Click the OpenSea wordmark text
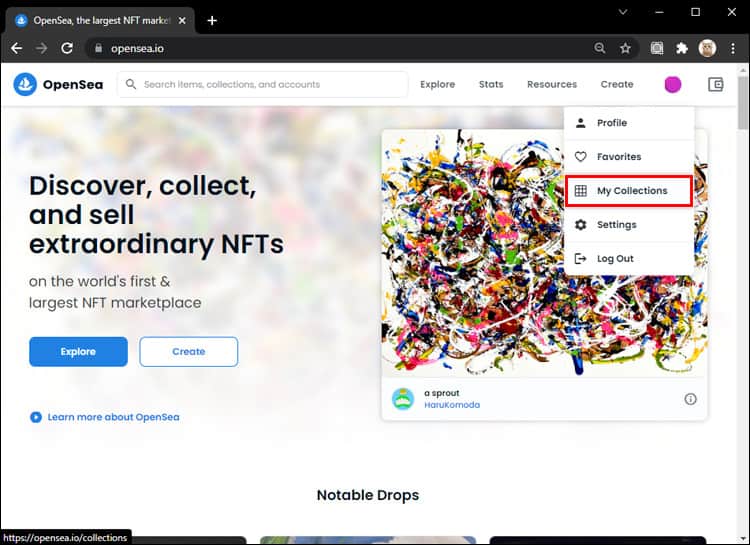Viewport: 750px width, 545px height. click(x=73, y=85)
